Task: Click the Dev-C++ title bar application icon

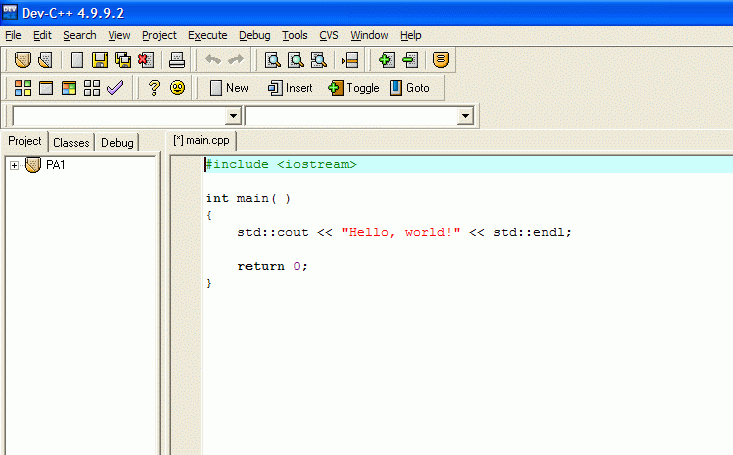Action: tap(10, 12)
